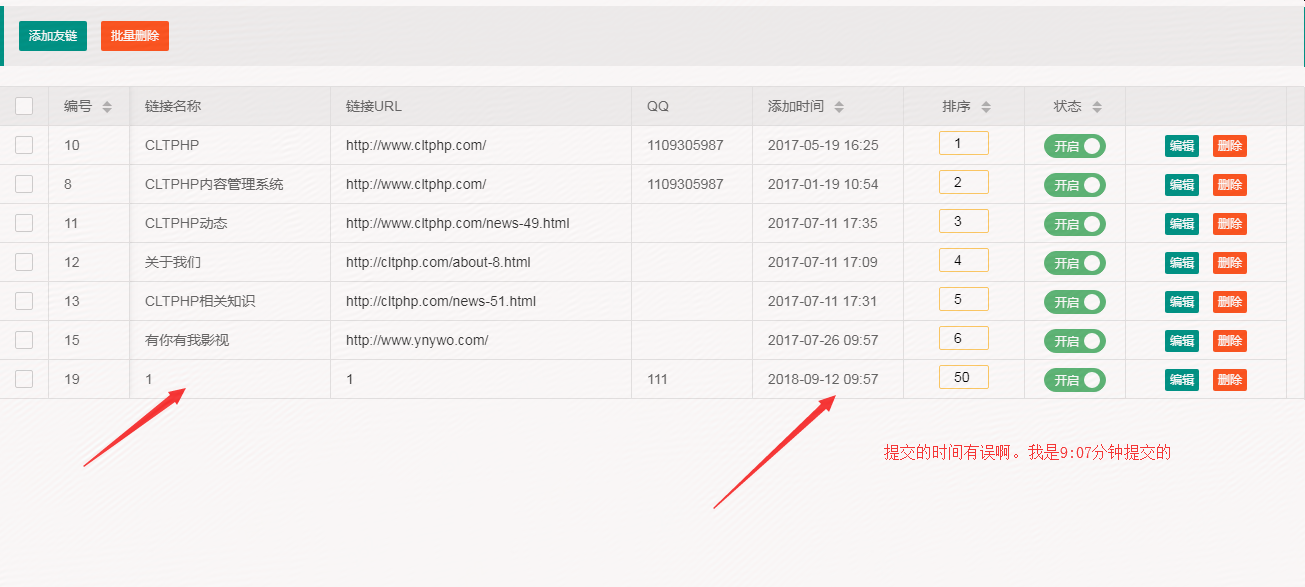Toggle 开启 switch for 关于我们

pos(1075,263)
